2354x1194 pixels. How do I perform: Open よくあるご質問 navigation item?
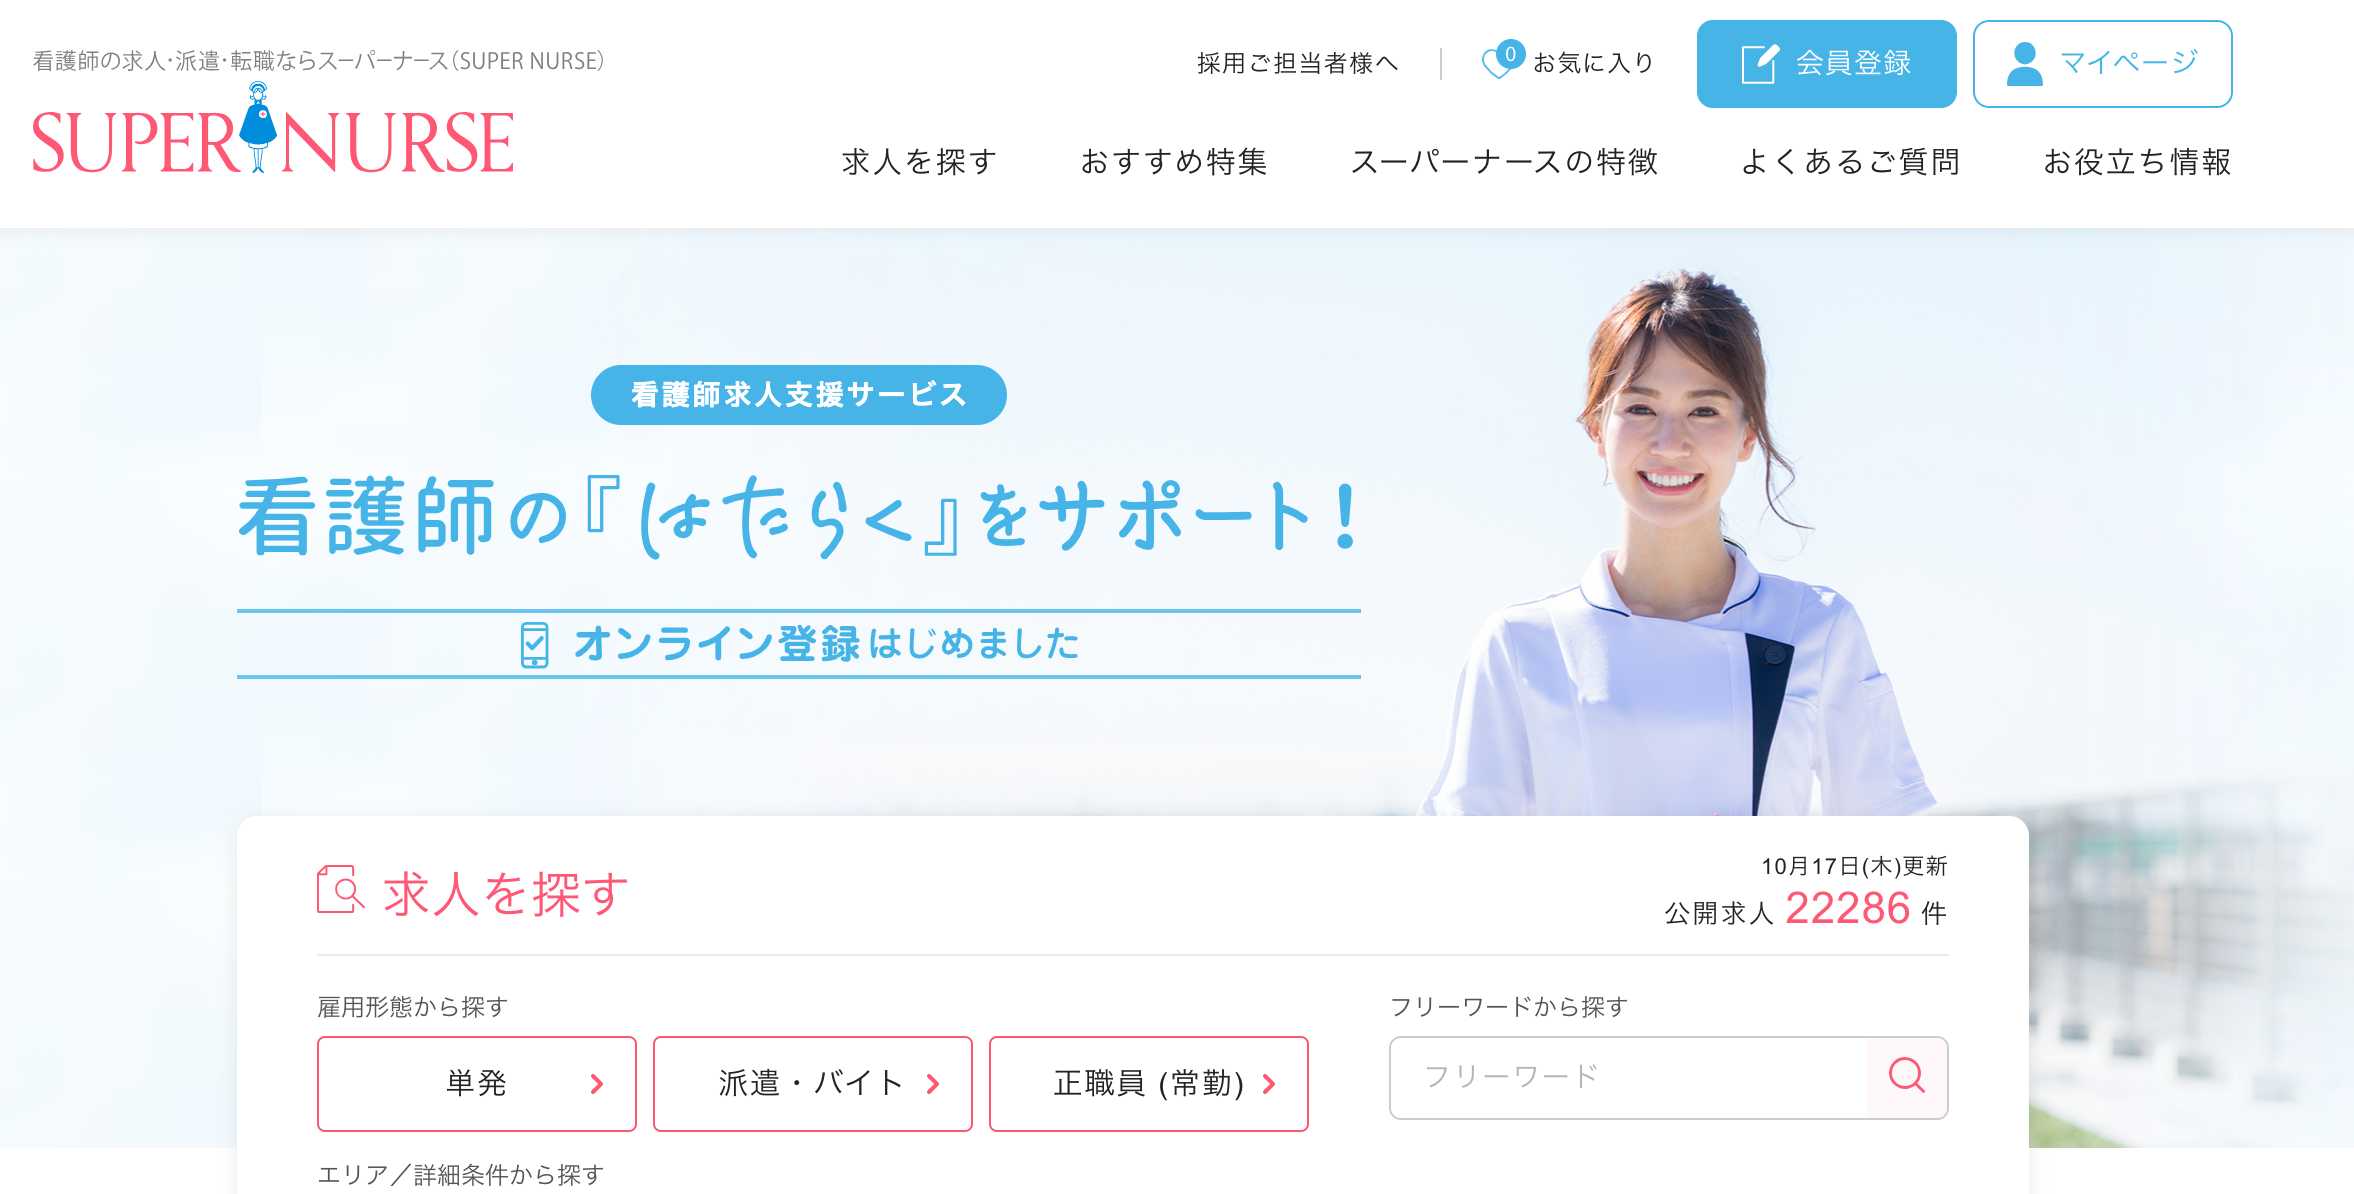1851,162
